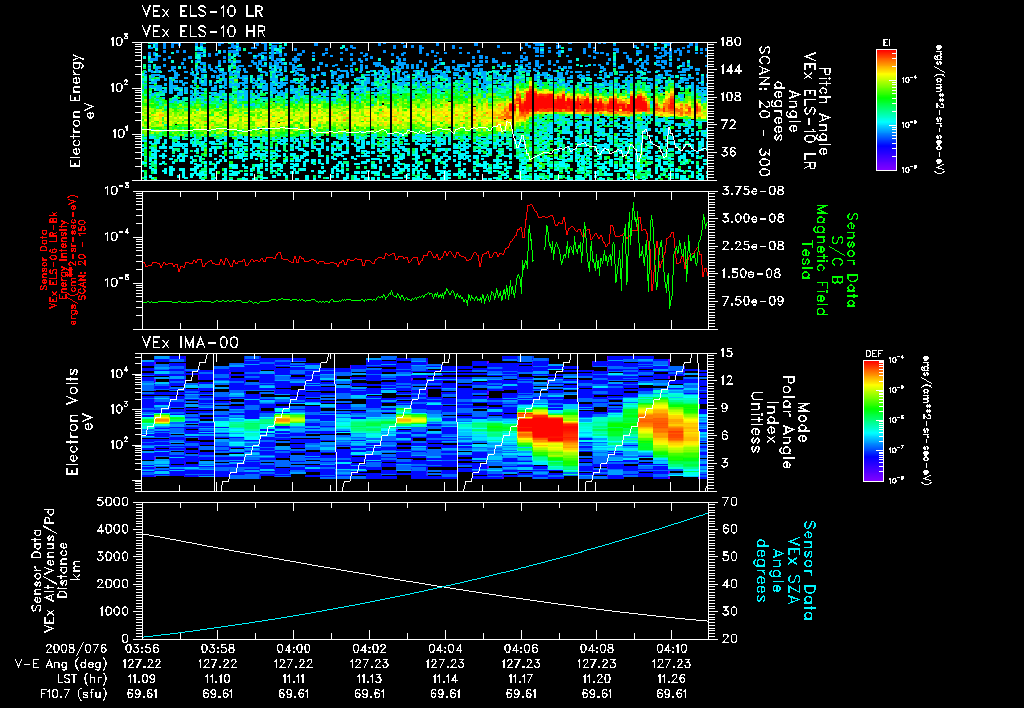Click the 1.50e-08 magnetic field tick
The width and height of the screenshot is (1024, 708).
click(751, 274)
